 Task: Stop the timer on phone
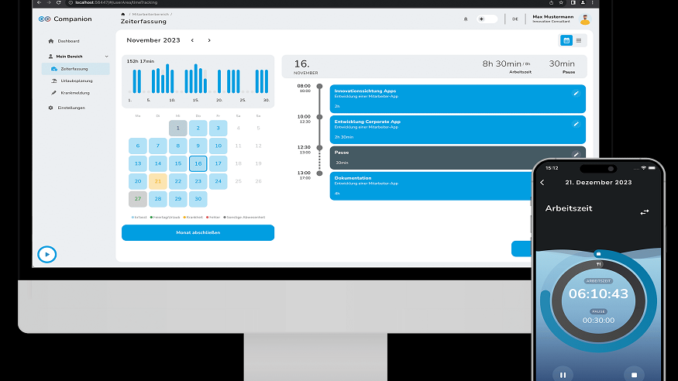pos(634,375)
